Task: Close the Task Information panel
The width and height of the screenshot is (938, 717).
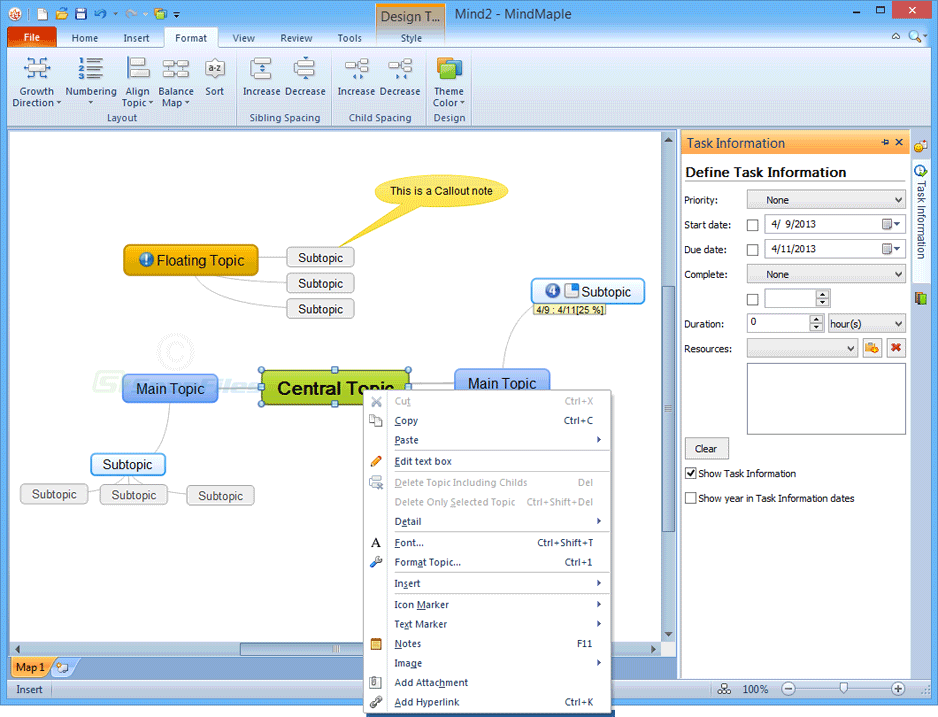Action: pos(899,142)
